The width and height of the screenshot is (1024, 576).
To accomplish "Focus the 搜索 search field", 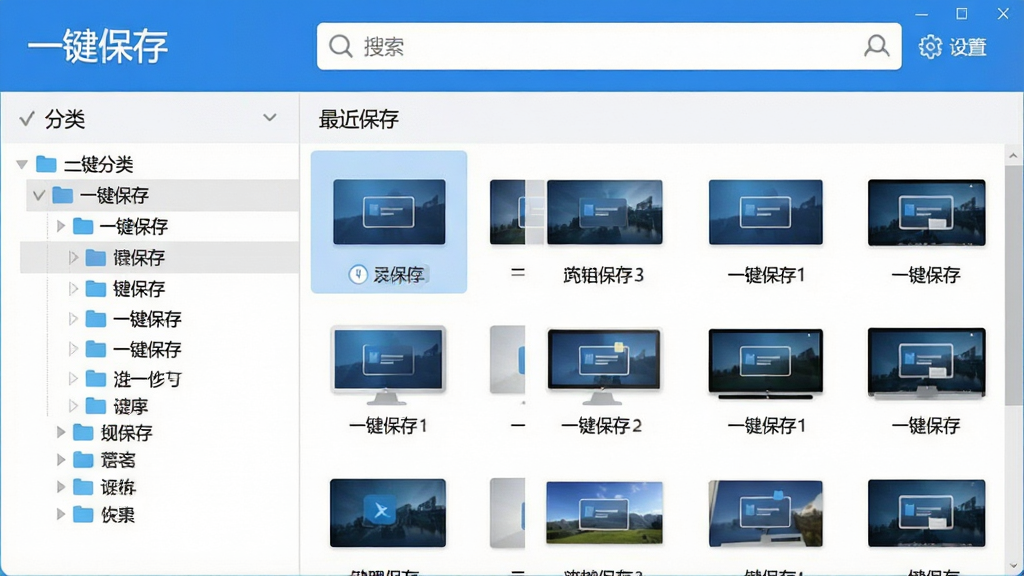I will tap(609, 46).
